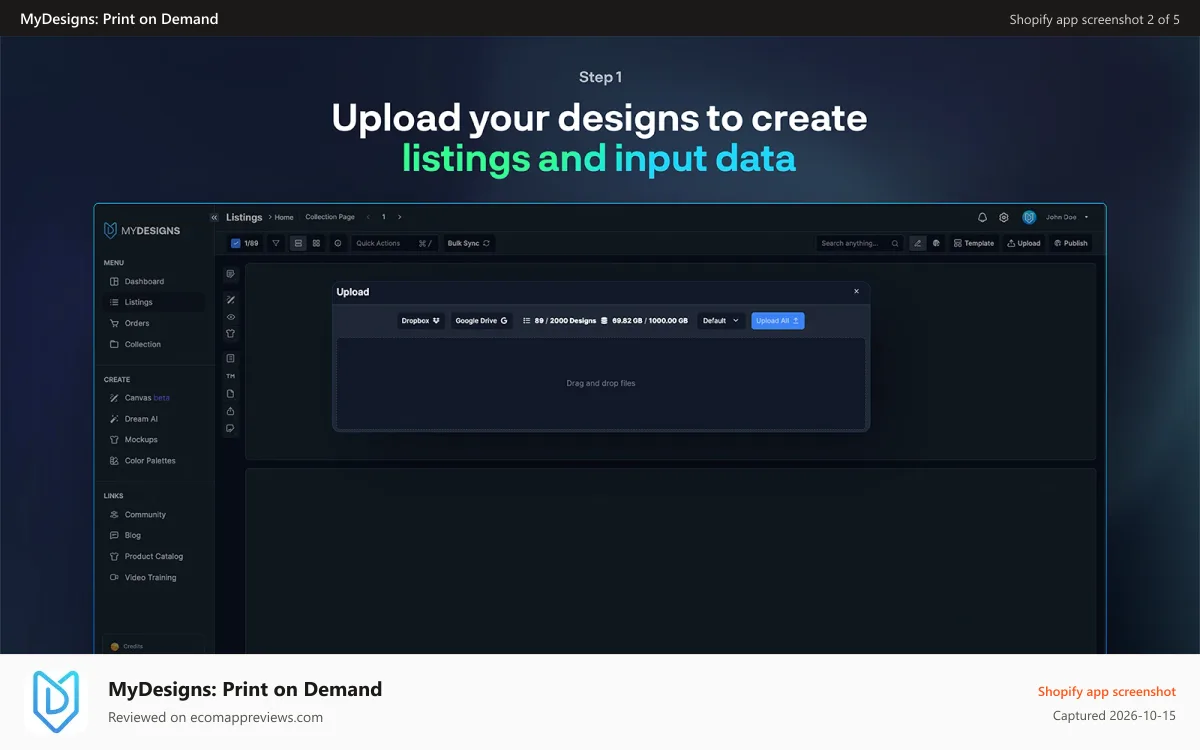The image size is (1200, 750).
Task: Import from Google Drive
Action: click(x=481, y=321)
